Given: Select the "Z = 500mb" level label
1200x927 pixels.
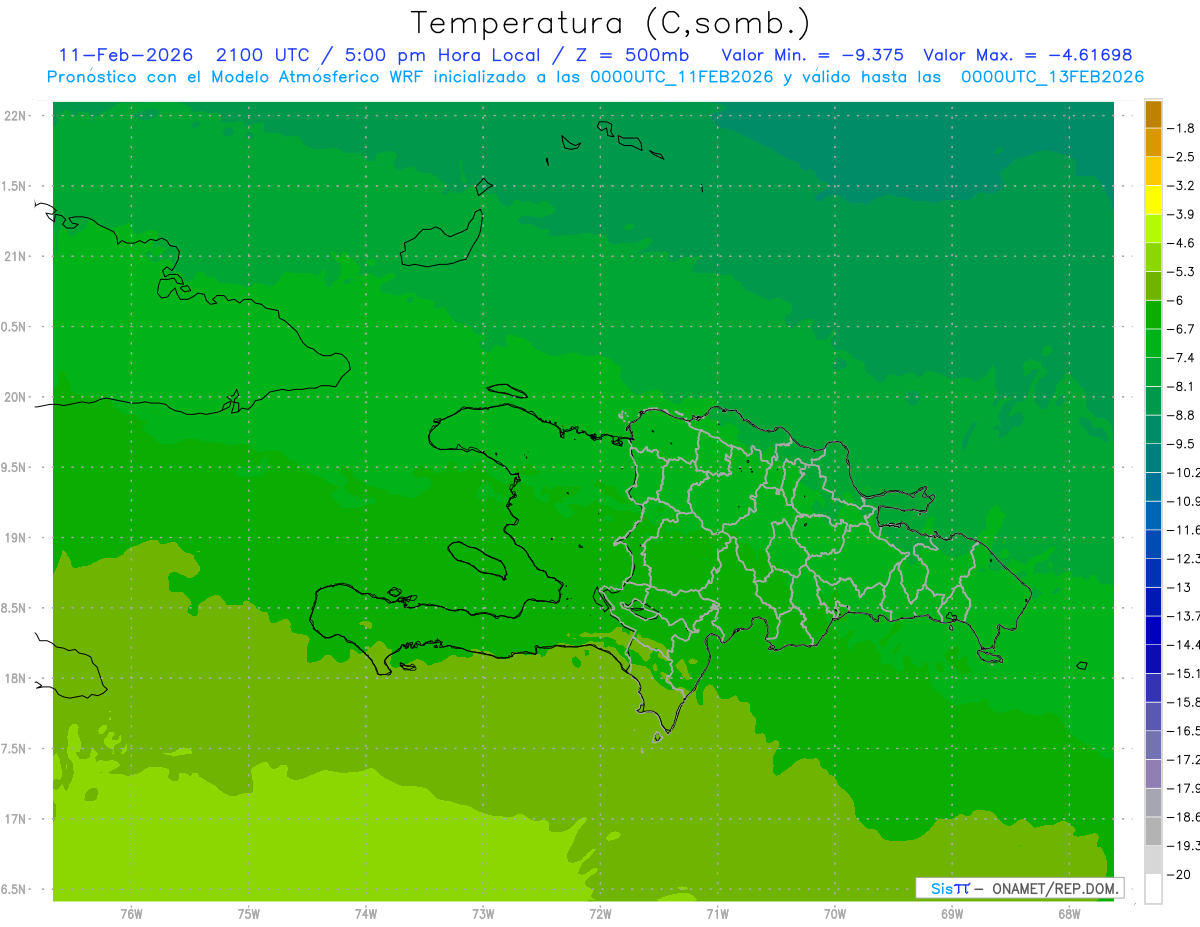Looking at the screenshot, I should coord(632,55).
